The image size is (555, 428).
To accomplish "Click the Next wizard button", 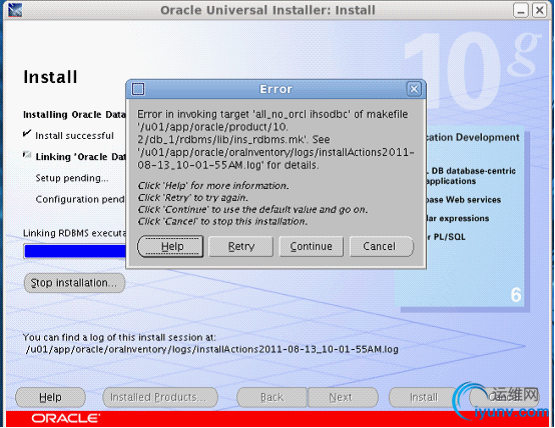I will click(343, 398).
